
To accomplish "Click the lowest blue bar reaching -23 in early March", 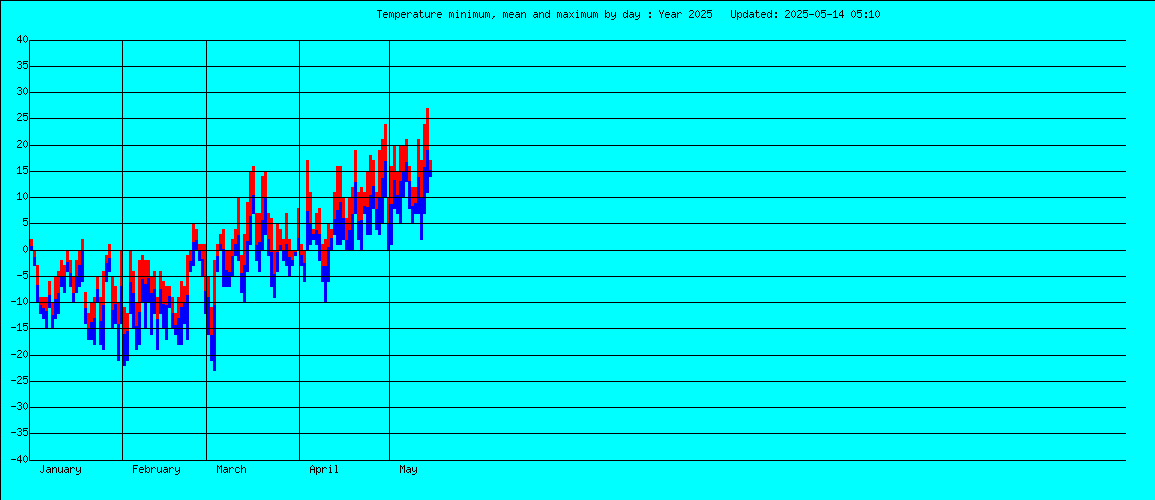I will tap(214, 339).
